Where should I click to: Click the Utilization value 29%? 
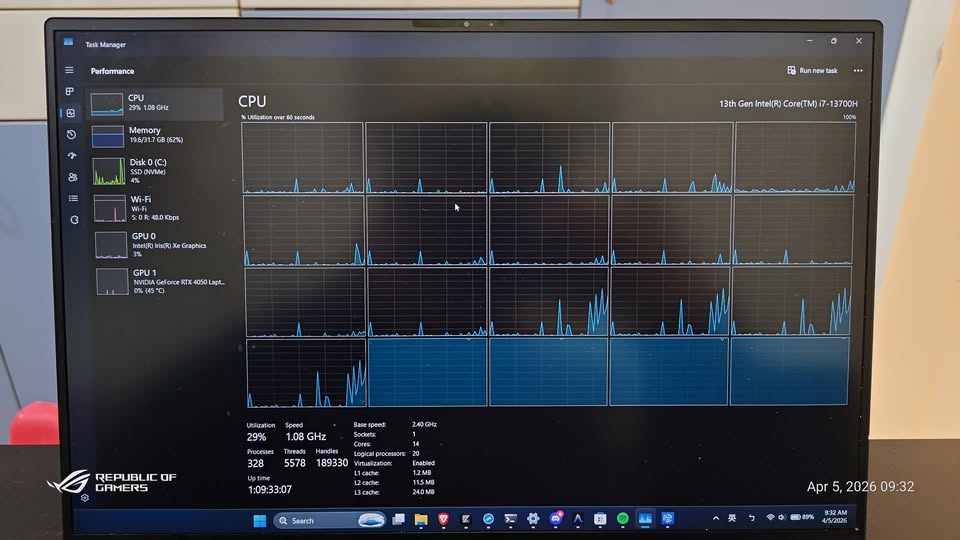(x=257, y=437)
